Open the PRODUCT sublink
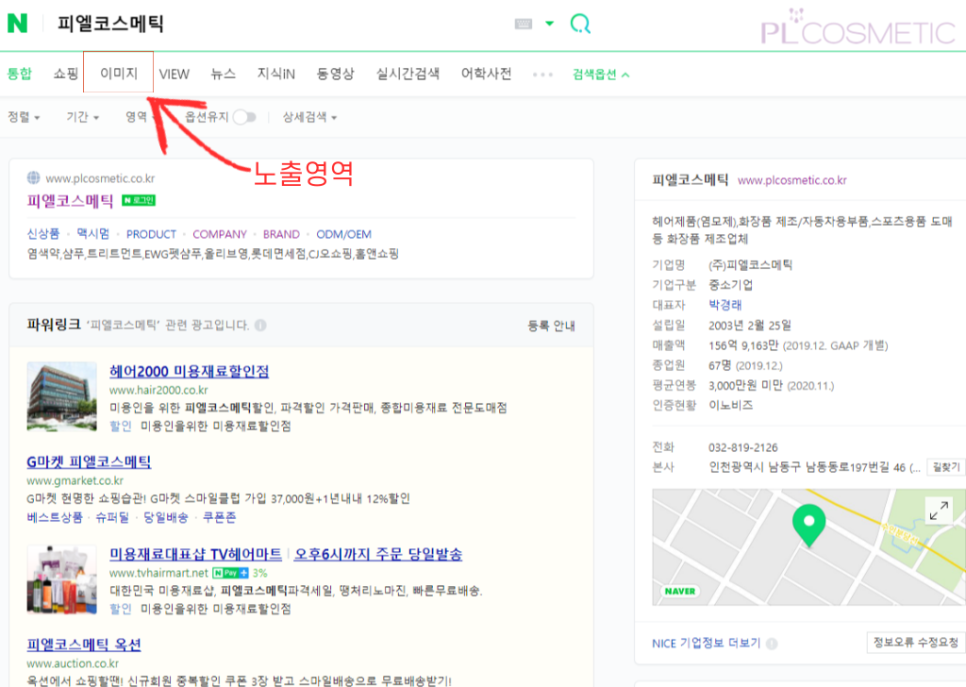 (151, 234)
